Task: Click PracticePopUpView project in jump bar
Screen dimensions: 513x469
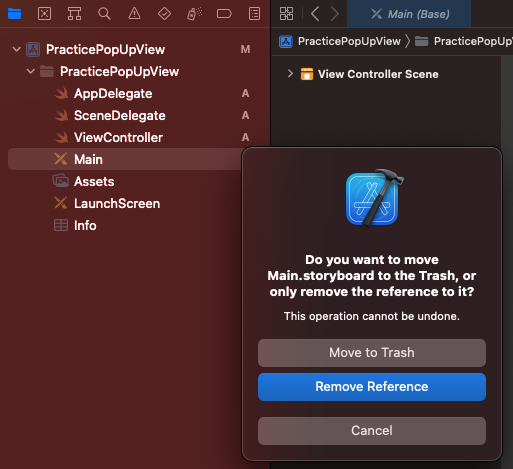Action: click(x=340, y=41)
